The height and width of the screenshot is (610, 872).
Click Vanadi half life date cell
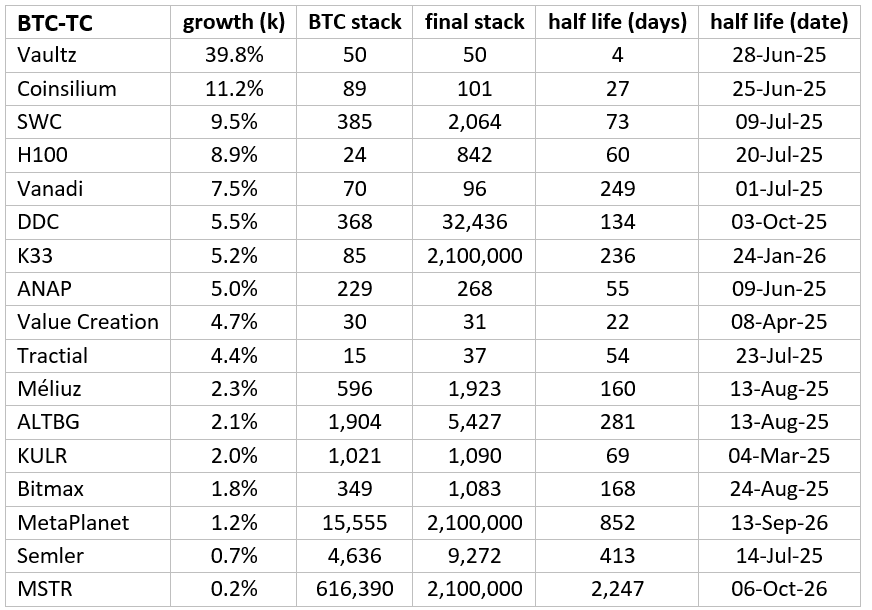779,189
